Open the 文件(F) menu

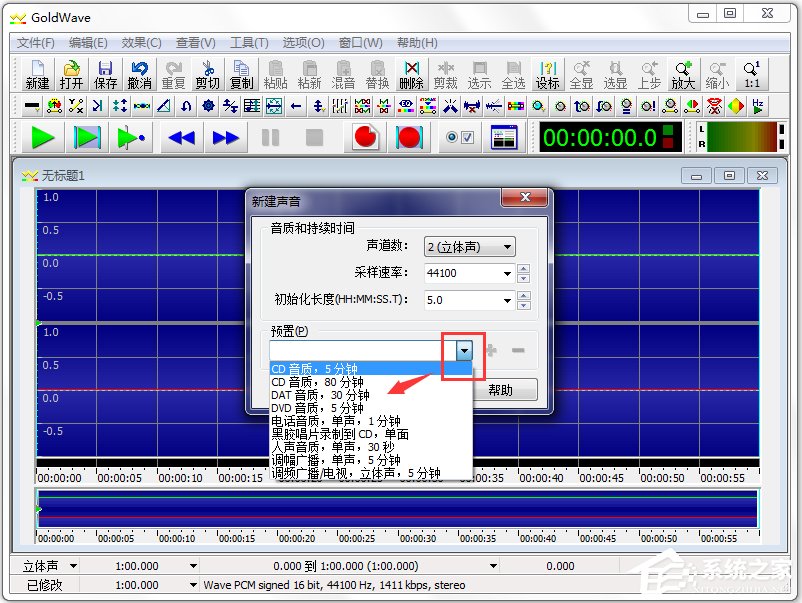pos(36,43)
